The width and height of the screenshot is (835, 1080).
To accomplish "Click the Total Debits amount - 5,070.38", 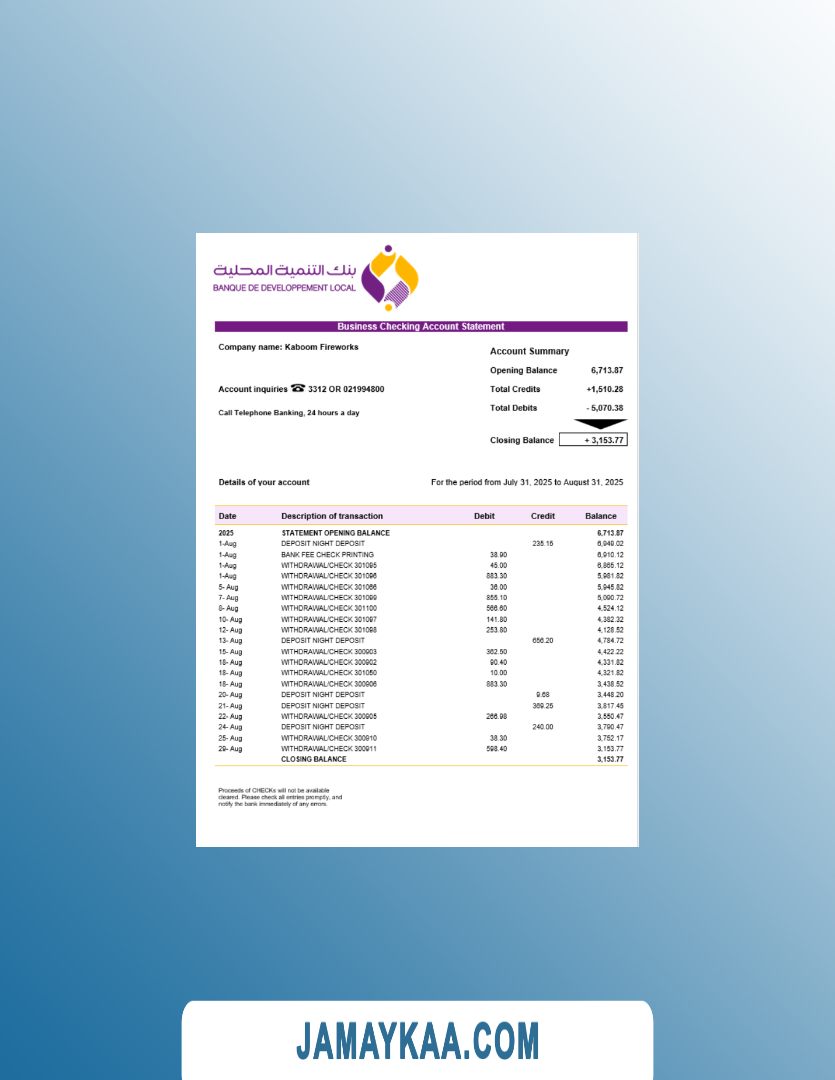I will [x=605, y=408].
